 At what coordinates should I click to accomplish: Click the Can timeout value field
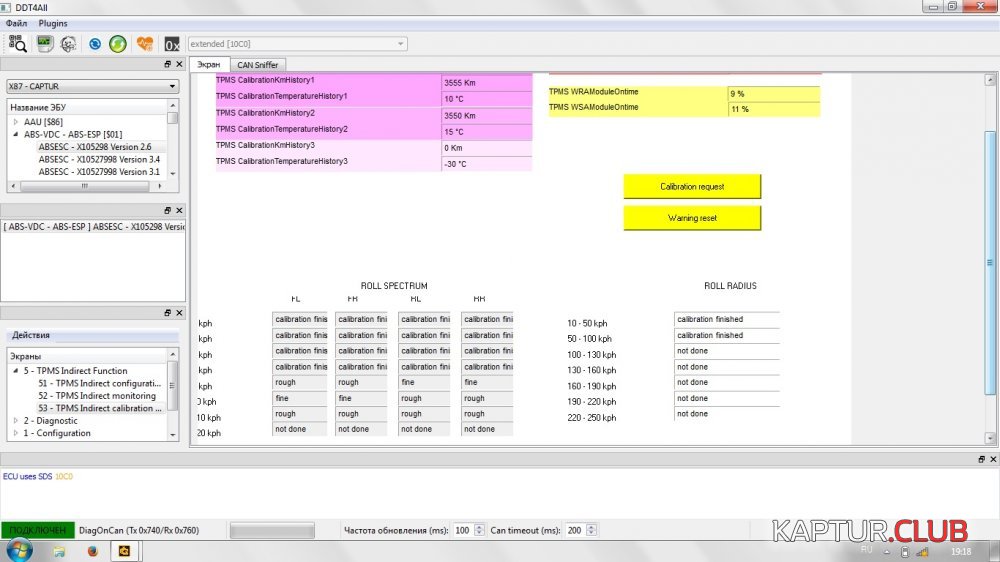point(575,530)
